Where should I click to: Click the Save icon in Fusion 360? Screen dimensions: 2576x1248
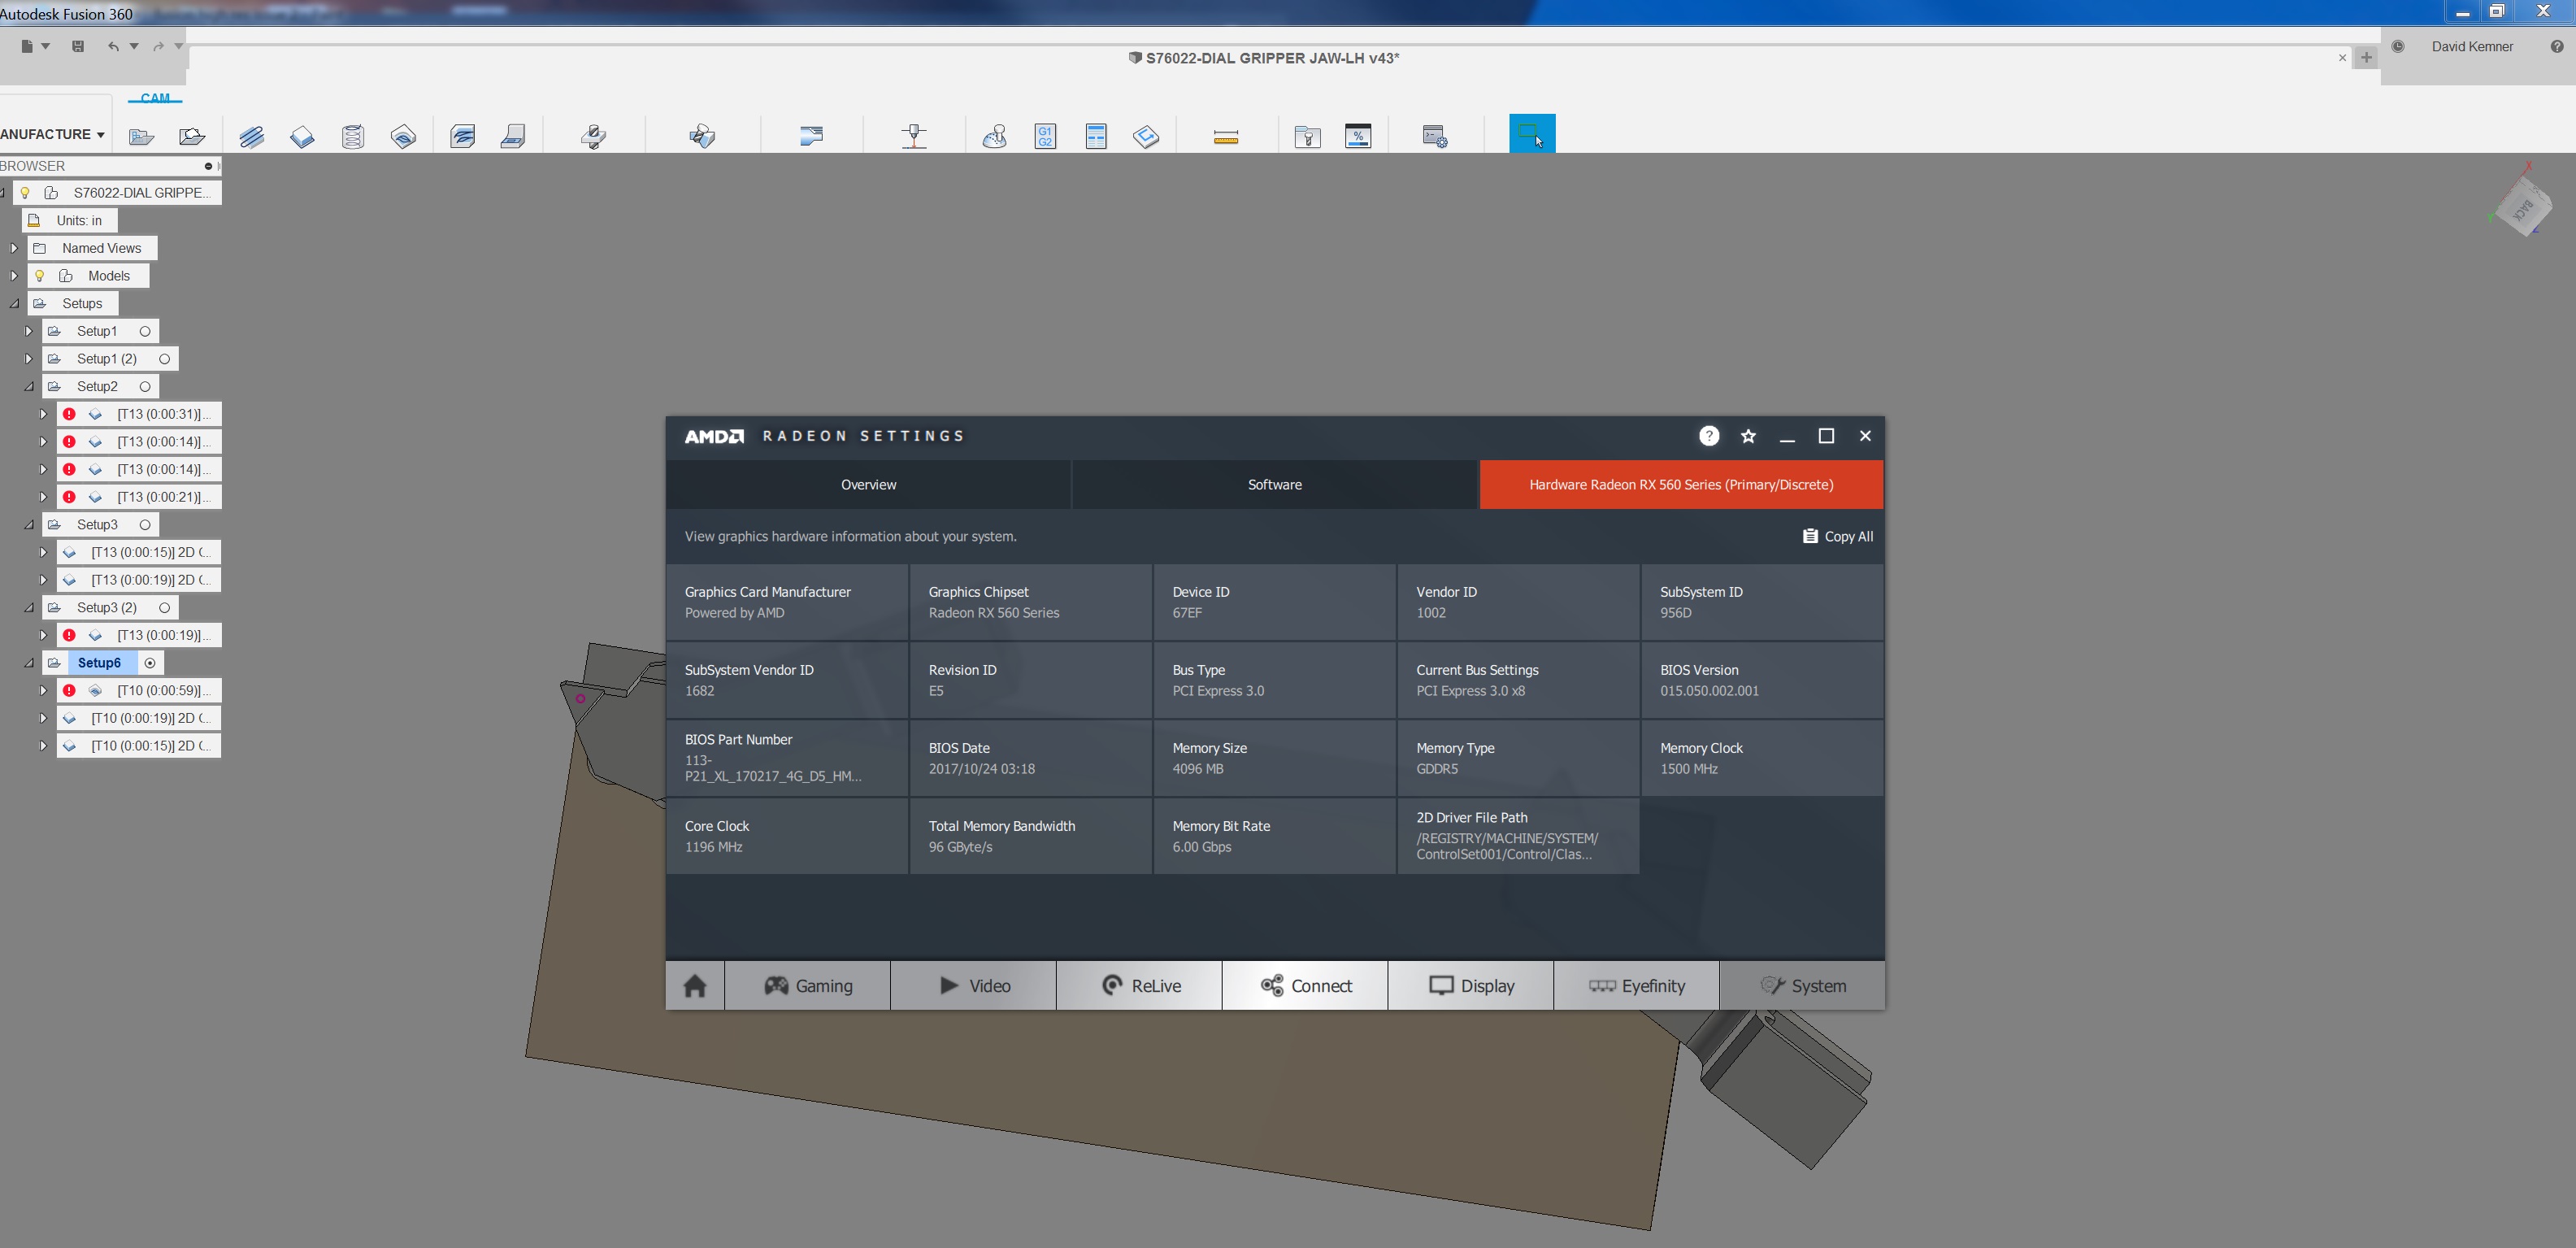tap(77, 46)
